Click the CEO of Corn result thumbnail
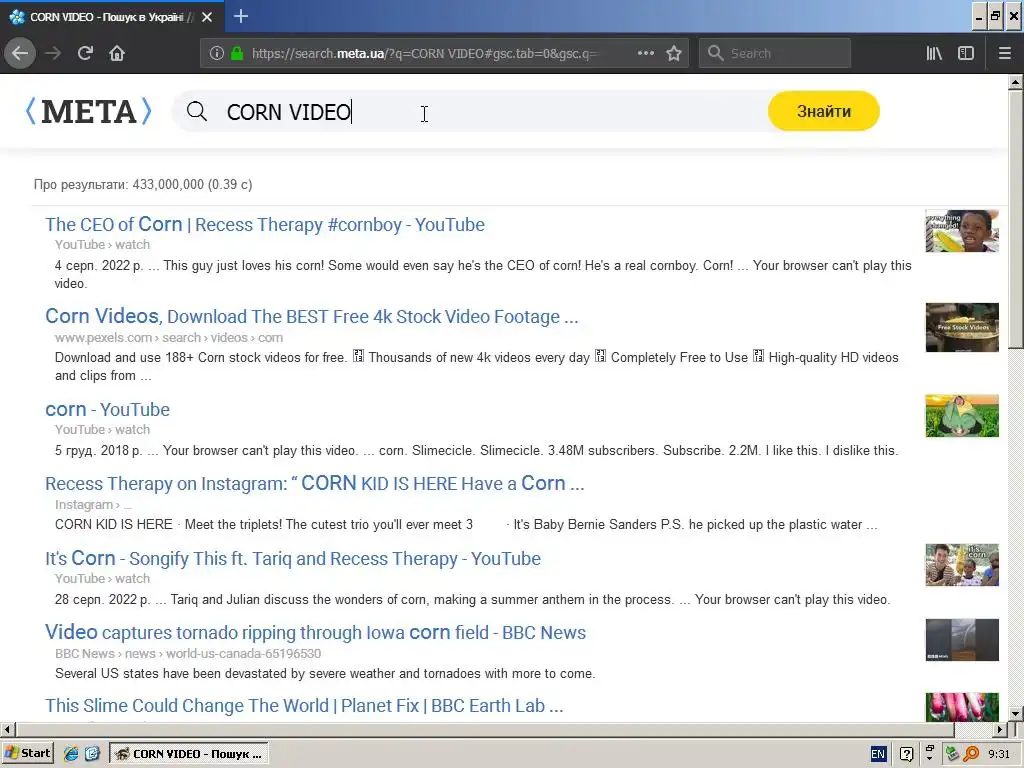Screen dimensions: 1024x768 click(x=962, y=231)
